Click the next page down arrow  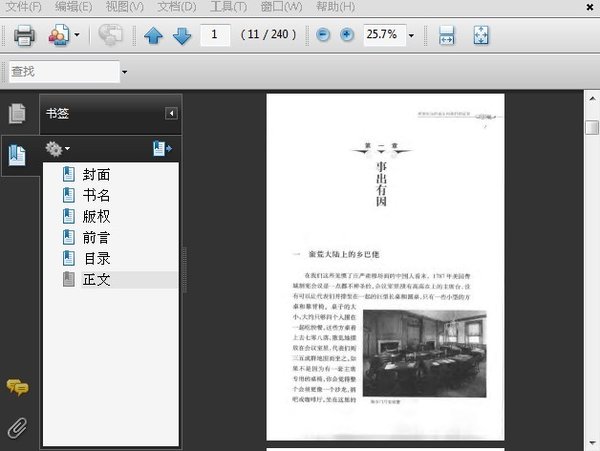pos(181,36)
